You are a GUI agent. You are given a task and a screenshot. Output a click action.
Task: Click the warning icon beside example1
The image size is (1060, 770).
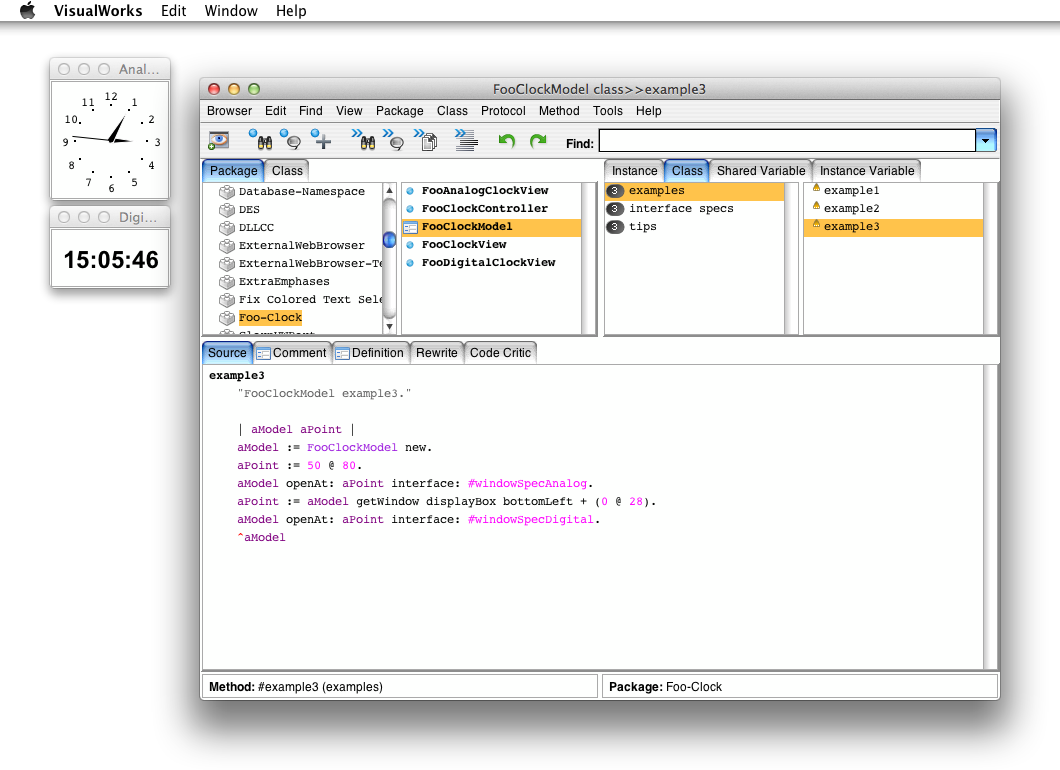point(816,188)
